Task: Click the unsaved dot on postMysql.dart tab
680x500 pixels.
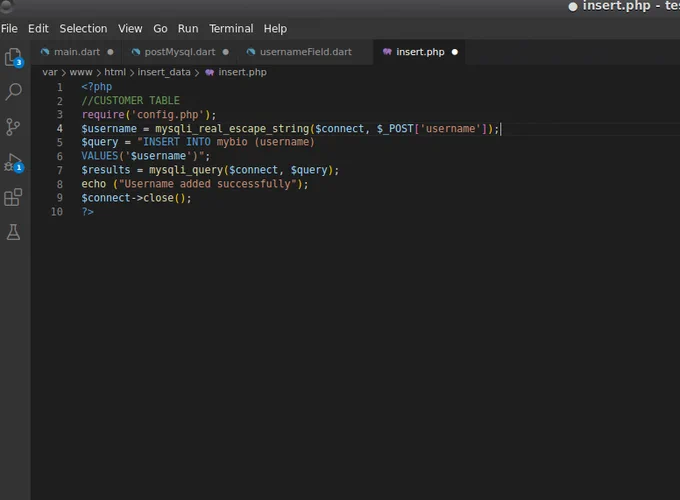Action: (x=226, y=52)
